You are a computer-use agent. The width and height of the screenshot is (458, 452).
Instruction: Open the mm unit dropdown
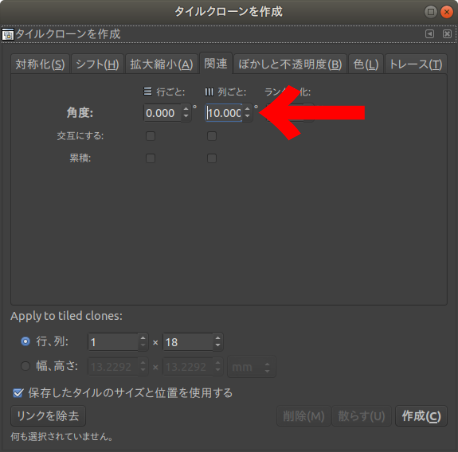tap(252, 367)
